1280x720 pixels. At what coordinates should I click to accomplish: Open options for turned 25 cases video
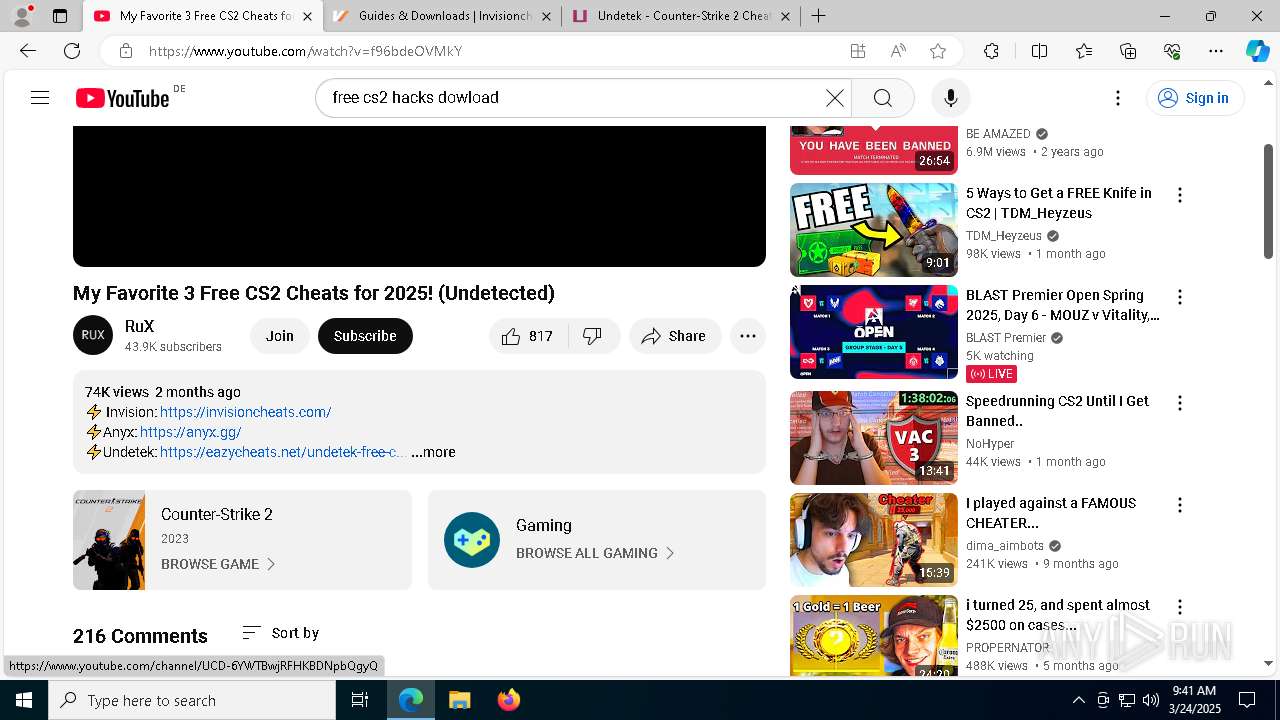pyautogui.click(x=1180, y=607)
